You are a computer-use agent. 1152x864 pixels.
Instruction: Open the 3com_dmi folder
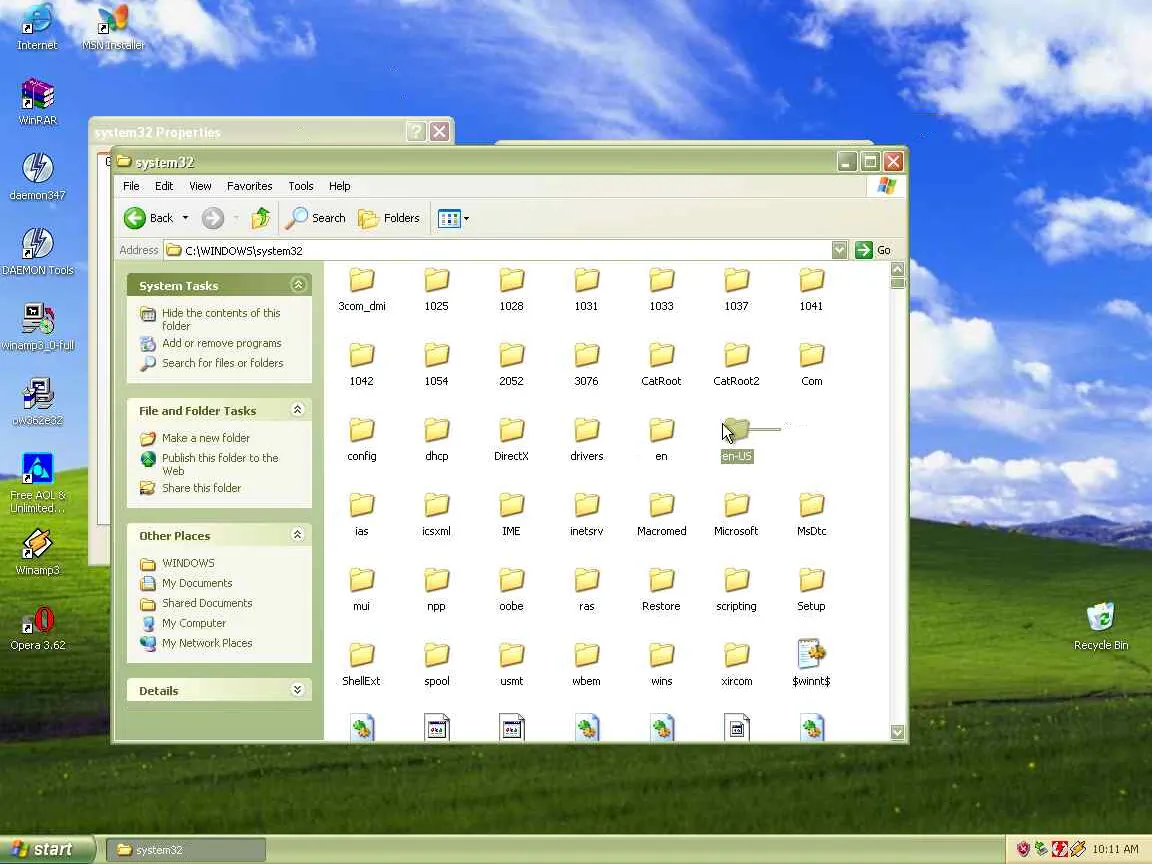click(x=361, y=289)
